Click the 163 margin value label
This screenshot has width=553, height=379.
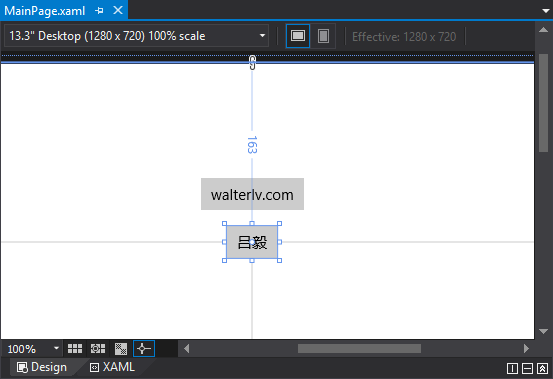[252, 145]
